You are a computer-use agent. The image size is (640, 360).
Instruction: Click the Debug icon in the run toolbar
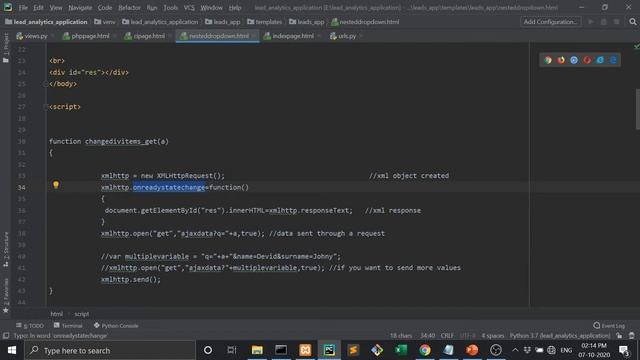coord(604,22)
